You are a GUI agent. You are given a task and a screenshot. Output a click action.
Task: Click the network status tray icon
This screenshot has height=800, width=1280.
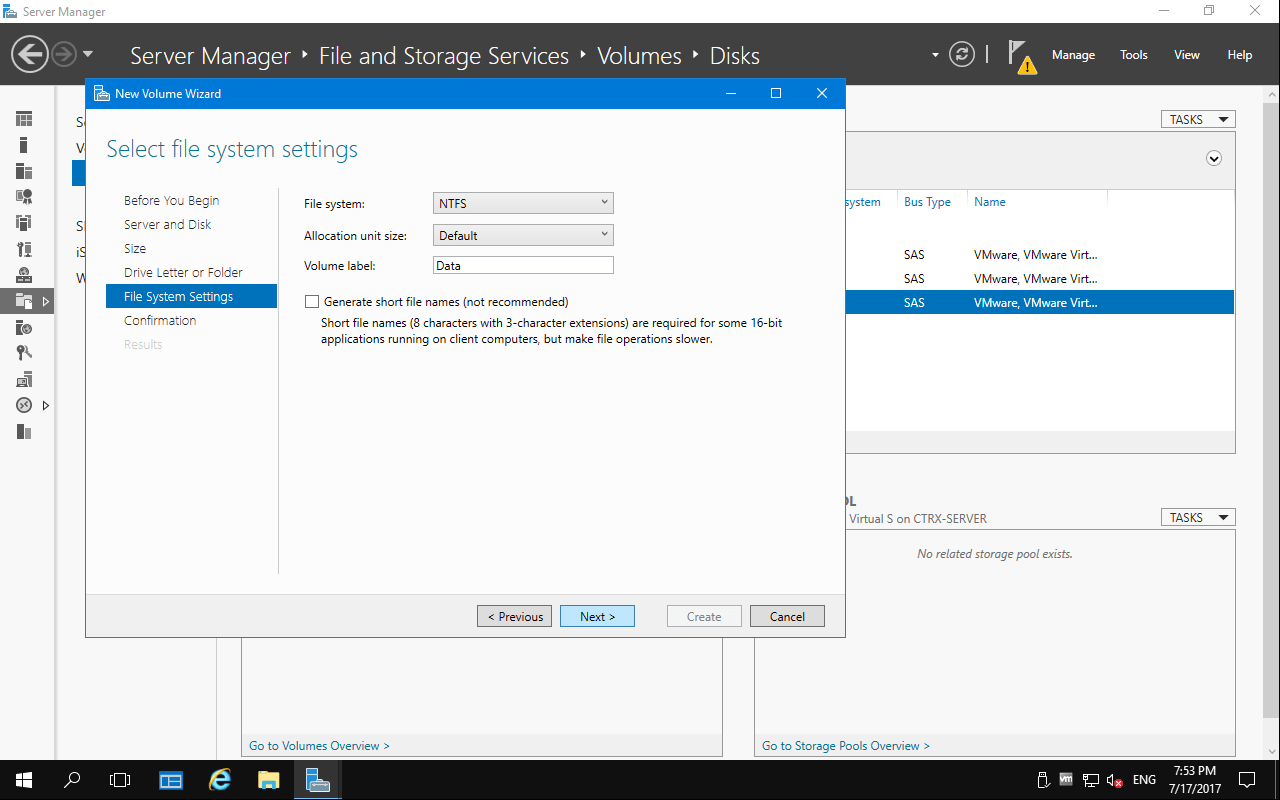[x=1091, y=780]
